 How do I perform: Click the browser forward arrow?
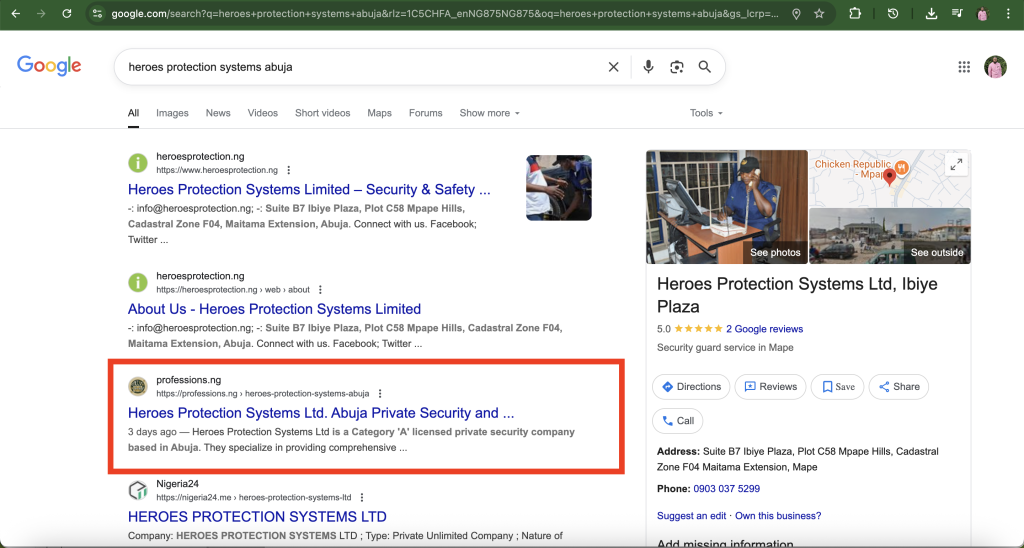(41, 13)
